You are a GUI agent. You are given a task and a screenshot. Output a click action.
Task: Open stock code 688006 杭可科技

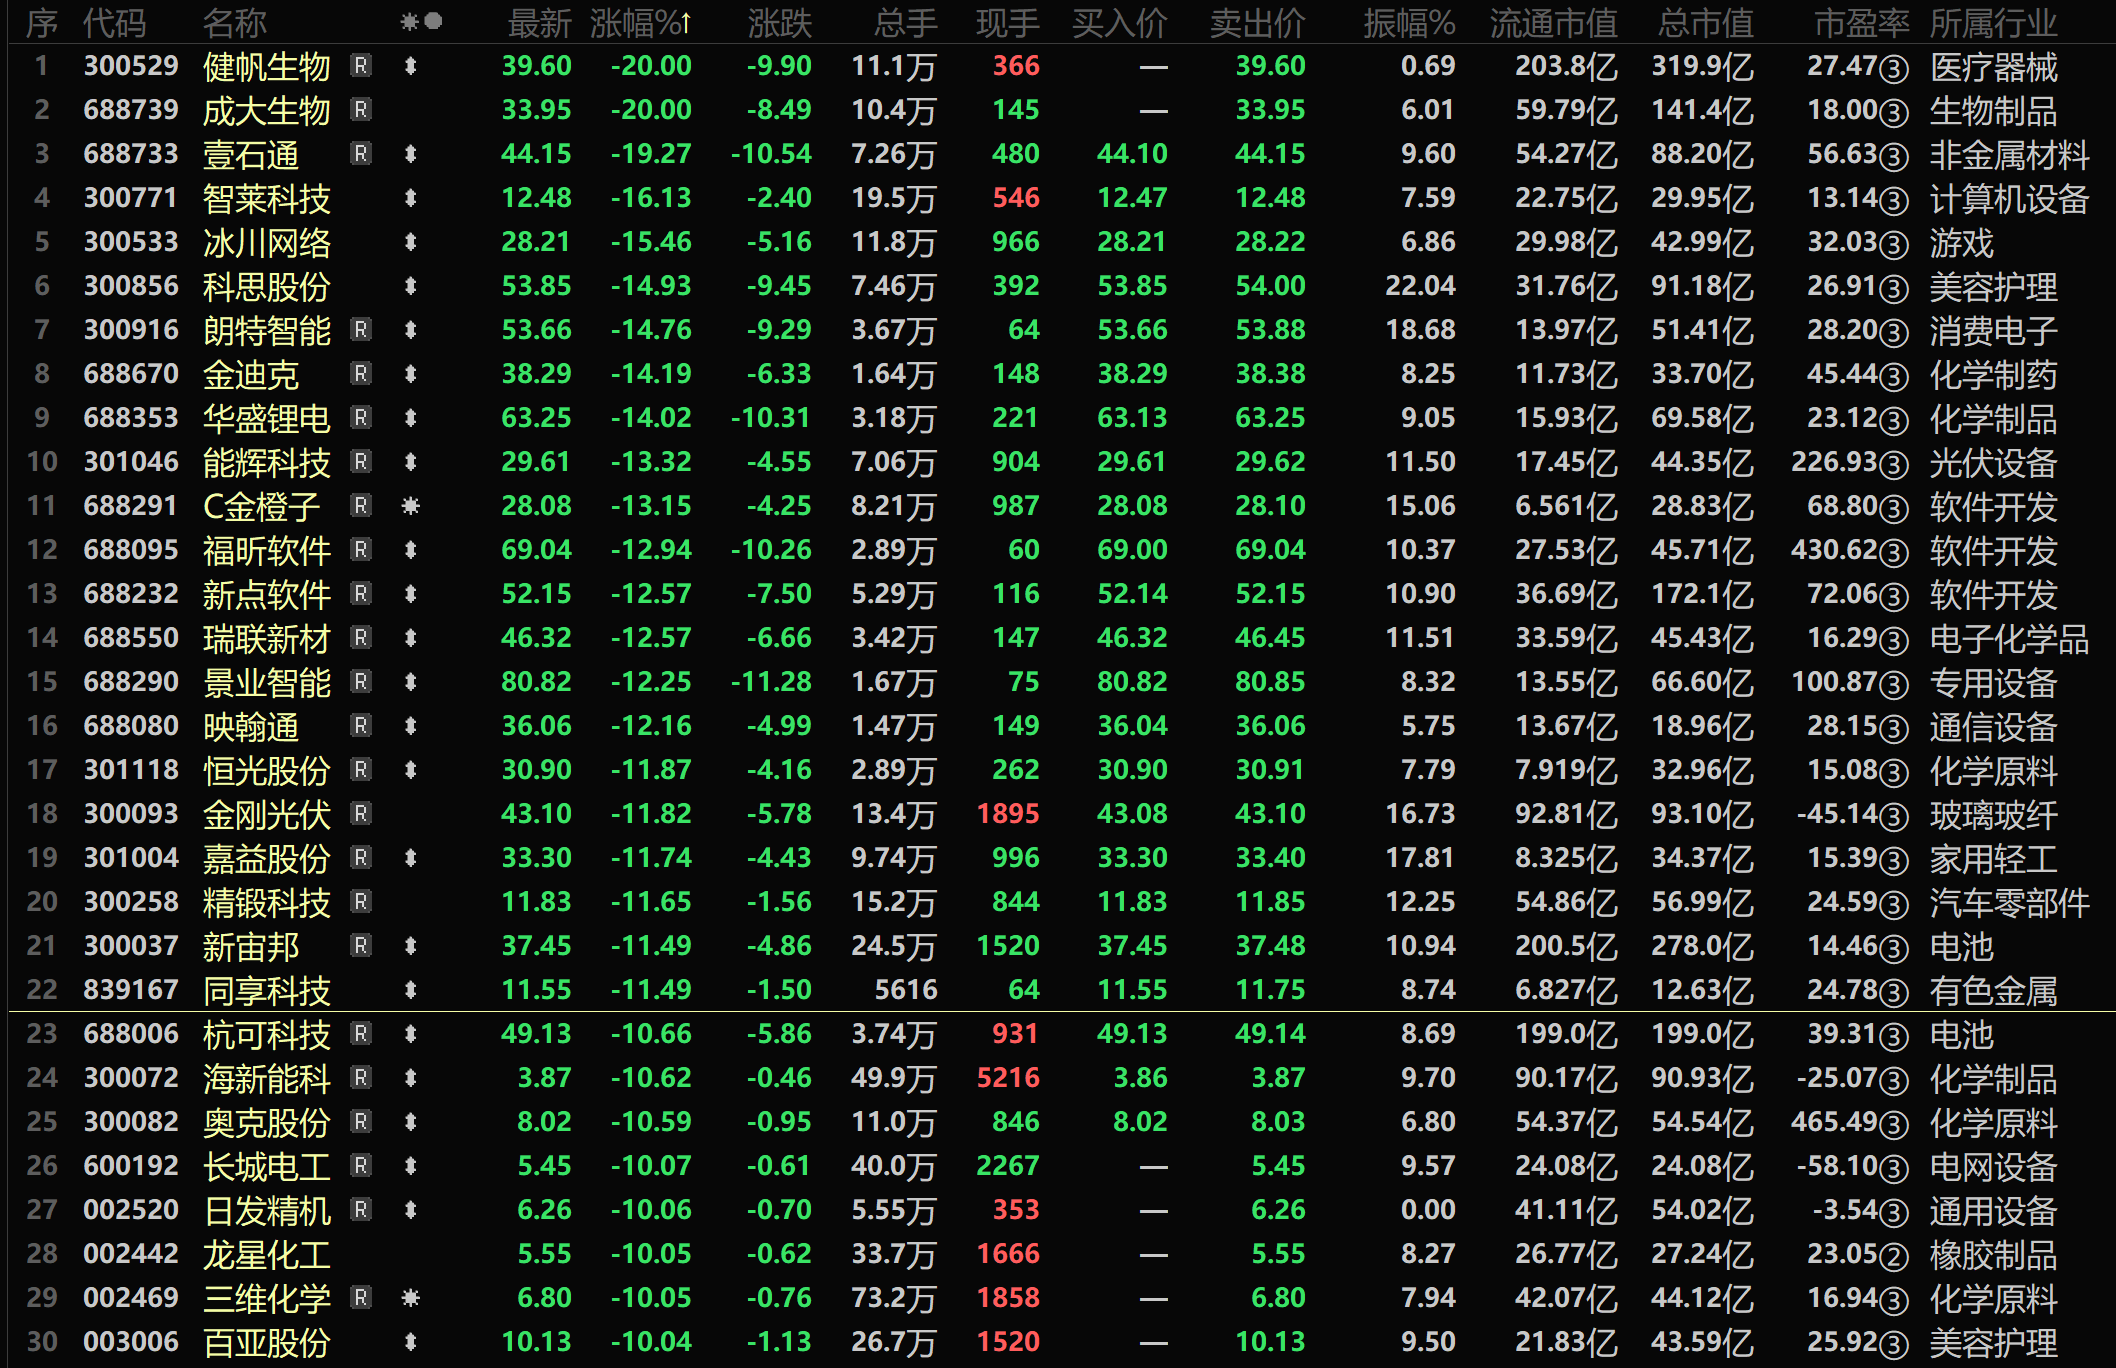click(x=131, y=1034)
